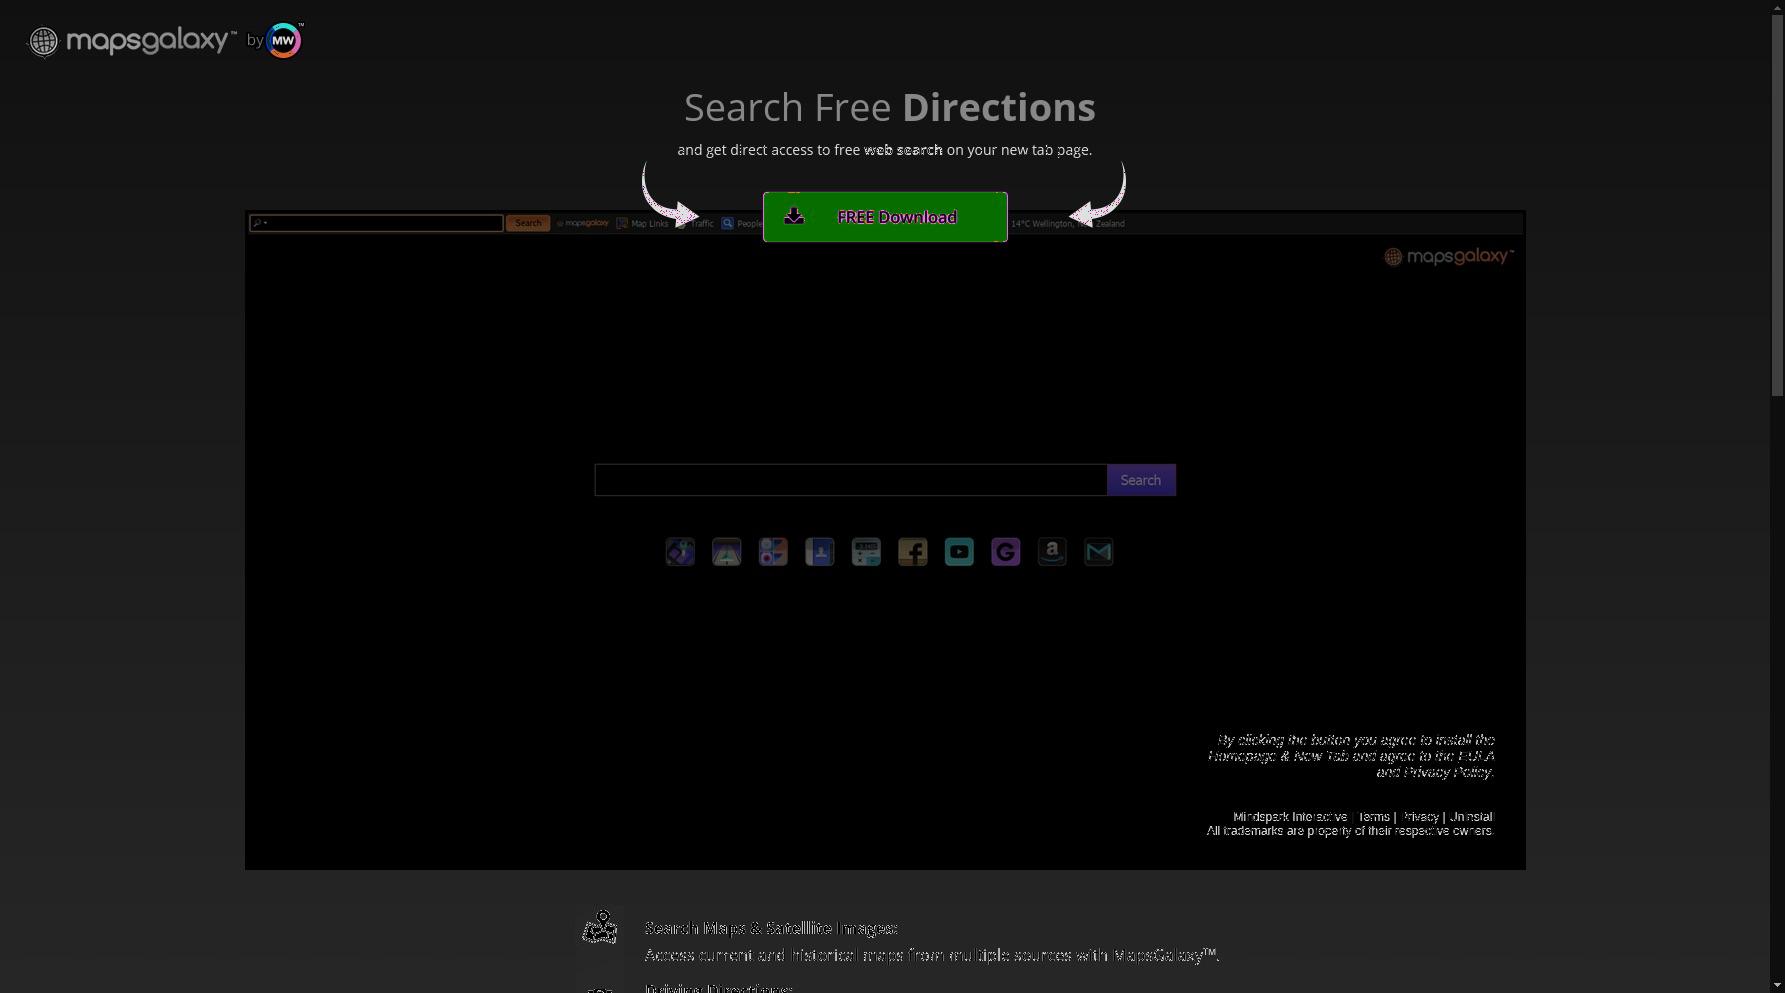Open the EULA link
The image size is (1785, 993).
click(1476, 756)
